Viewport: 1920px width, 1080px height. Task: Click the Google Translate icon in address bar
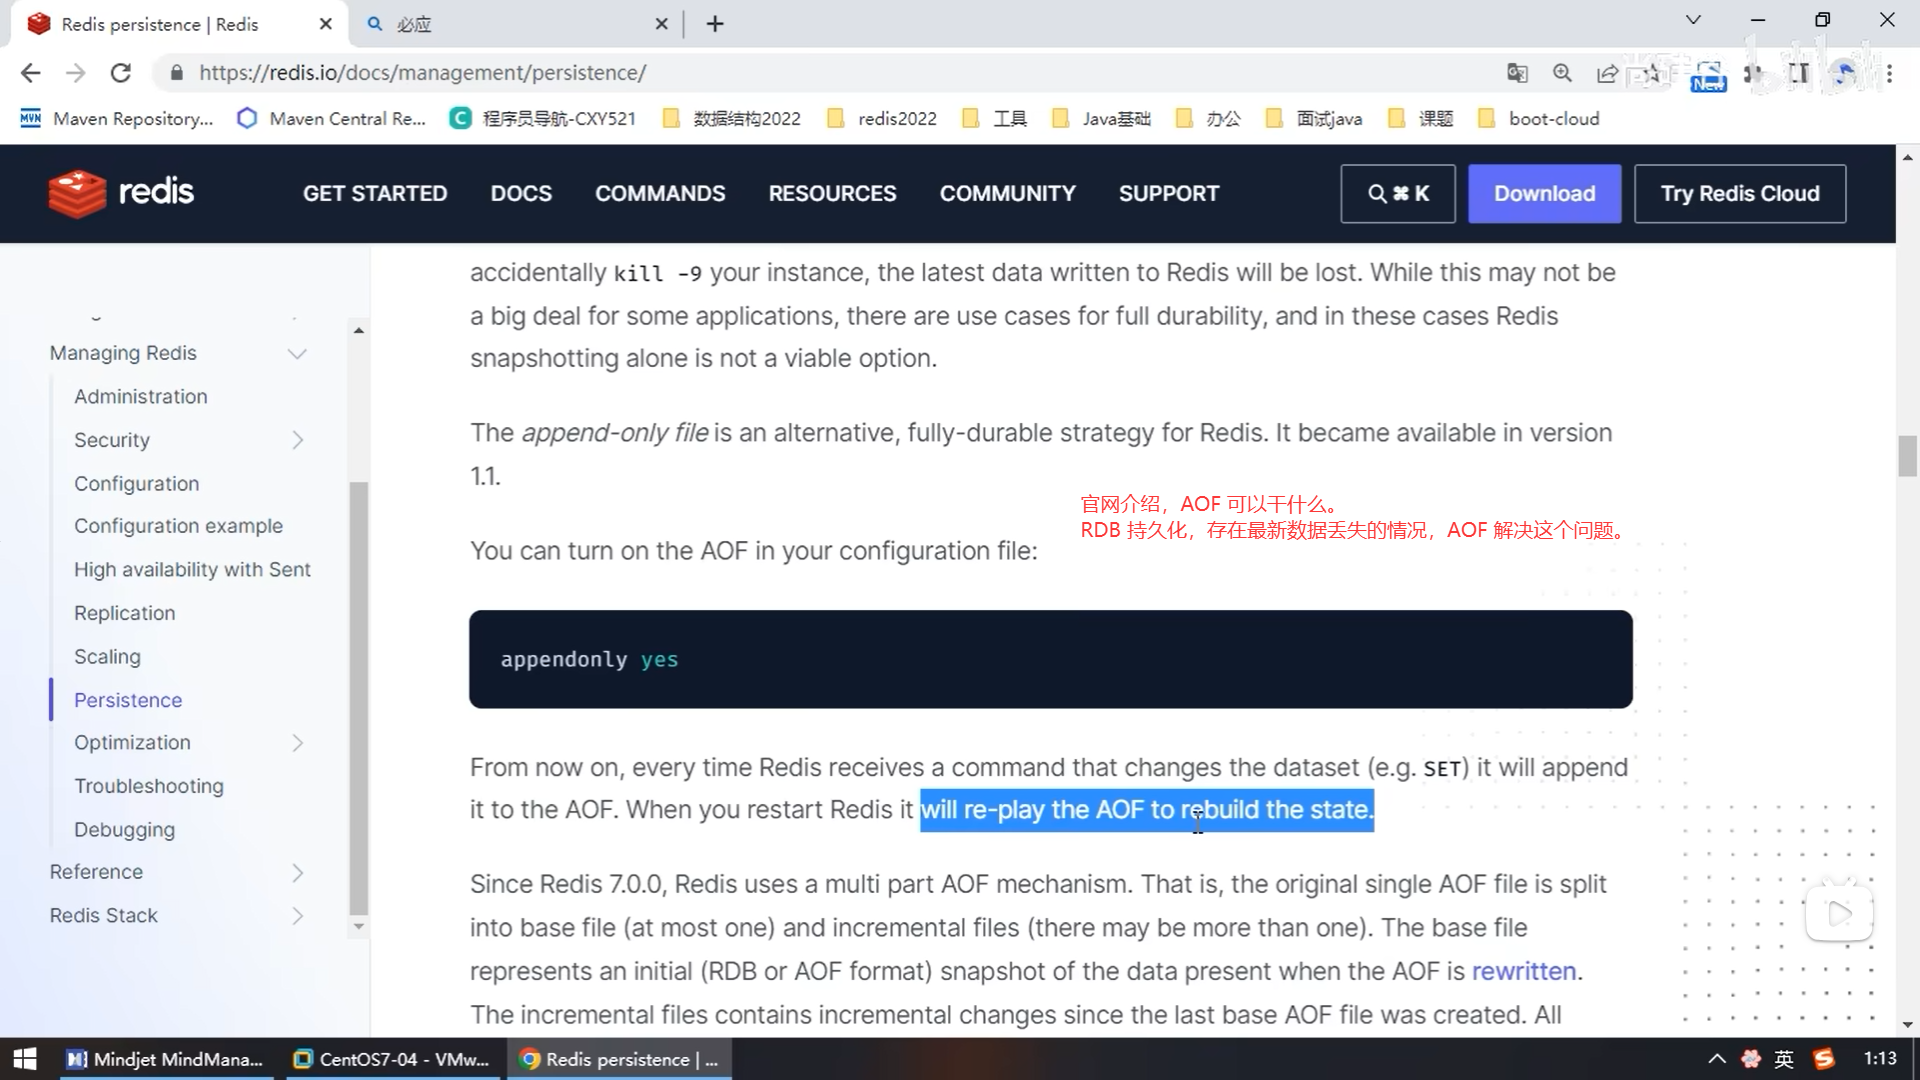(x=1517, y=73)
